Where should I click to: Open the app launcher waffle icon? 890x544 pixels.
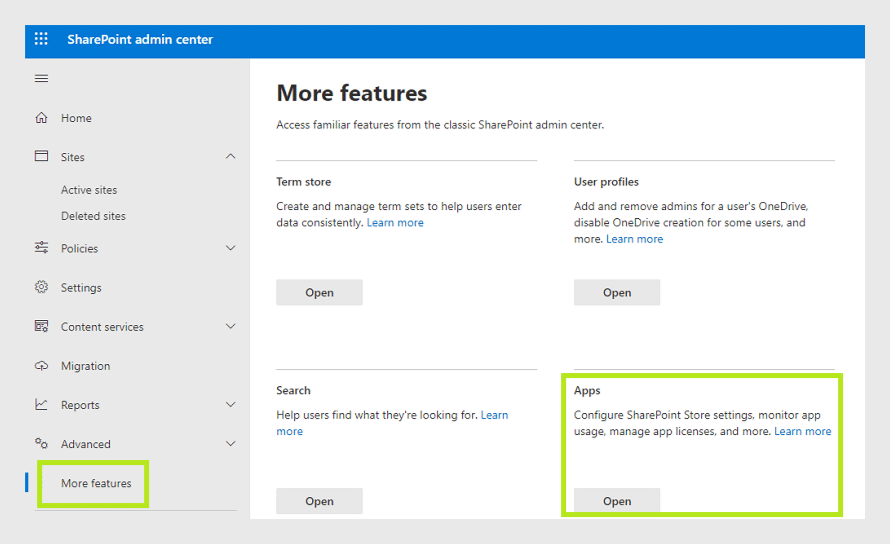pos(41,39)
